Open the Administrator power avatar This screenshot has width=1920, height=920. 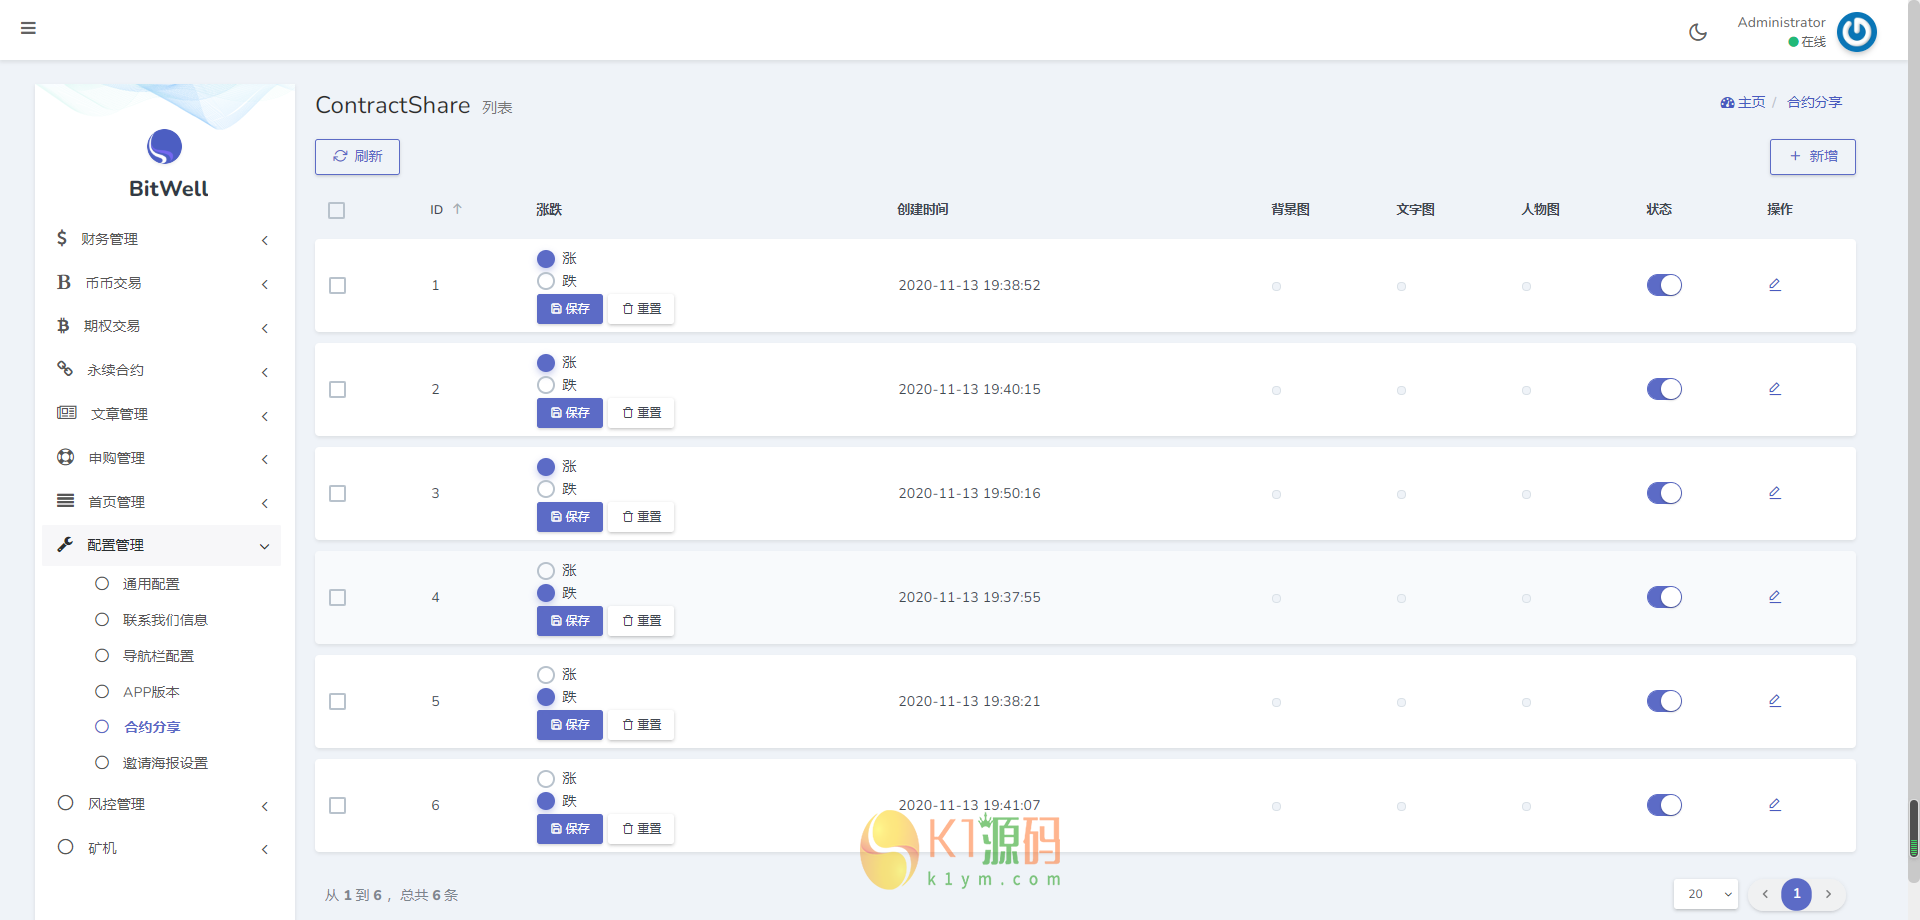(x=1857, y=32)
